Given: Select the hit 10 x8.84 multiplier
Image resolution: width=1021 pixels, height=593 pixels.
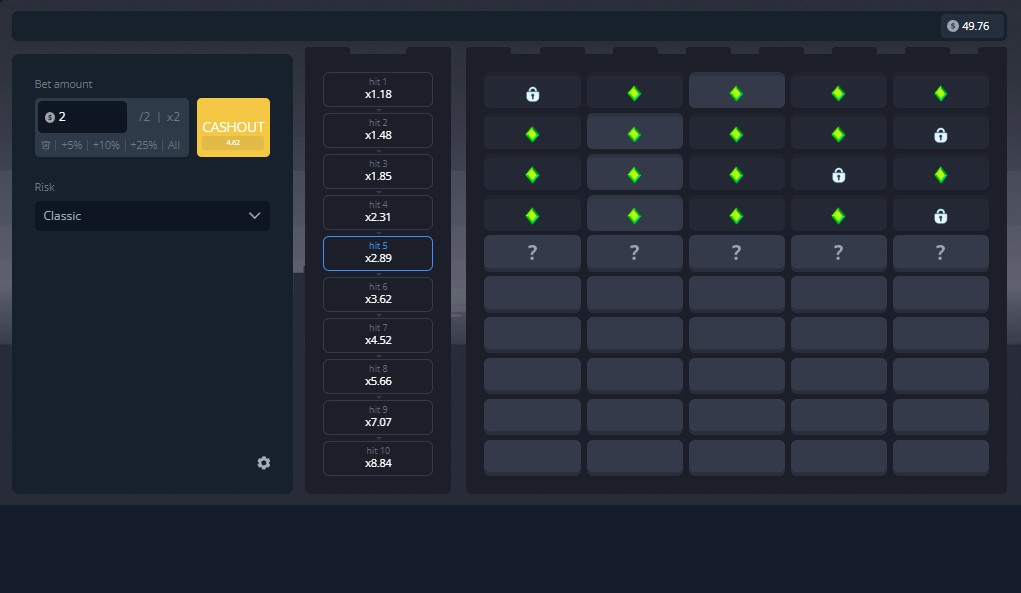Looking at the screenshot, I should click(x=378, y=458).
